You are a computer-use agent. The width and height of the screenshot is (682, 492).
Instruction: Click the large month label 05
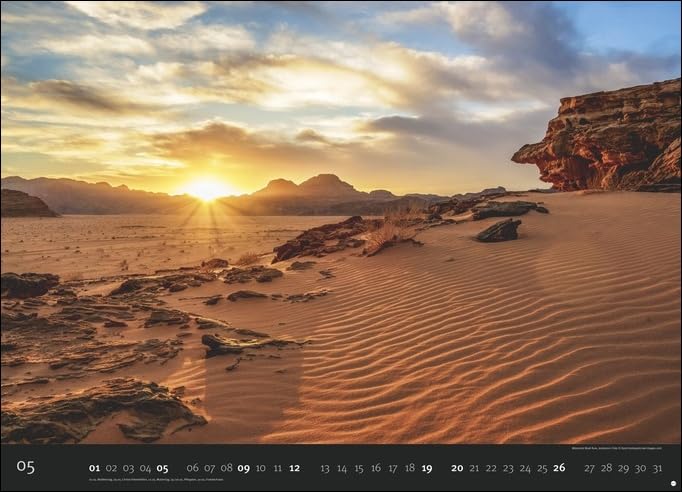26,467
